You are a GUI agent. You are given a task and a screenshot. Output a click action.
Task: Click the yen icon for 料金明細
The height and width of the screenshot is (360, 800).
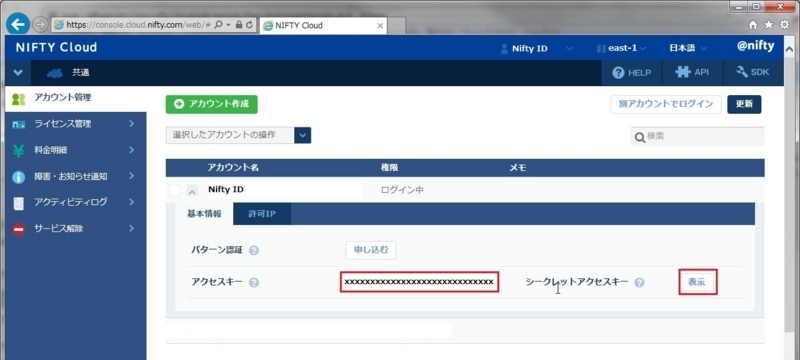19,151
